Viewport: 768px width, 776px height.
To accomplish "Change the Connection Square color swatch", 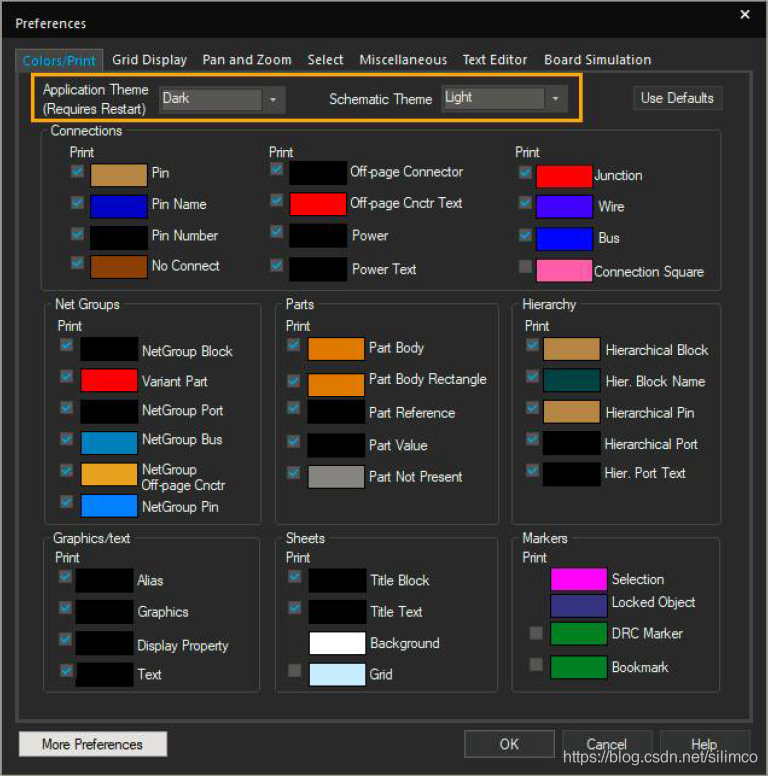I will [564, 271].
